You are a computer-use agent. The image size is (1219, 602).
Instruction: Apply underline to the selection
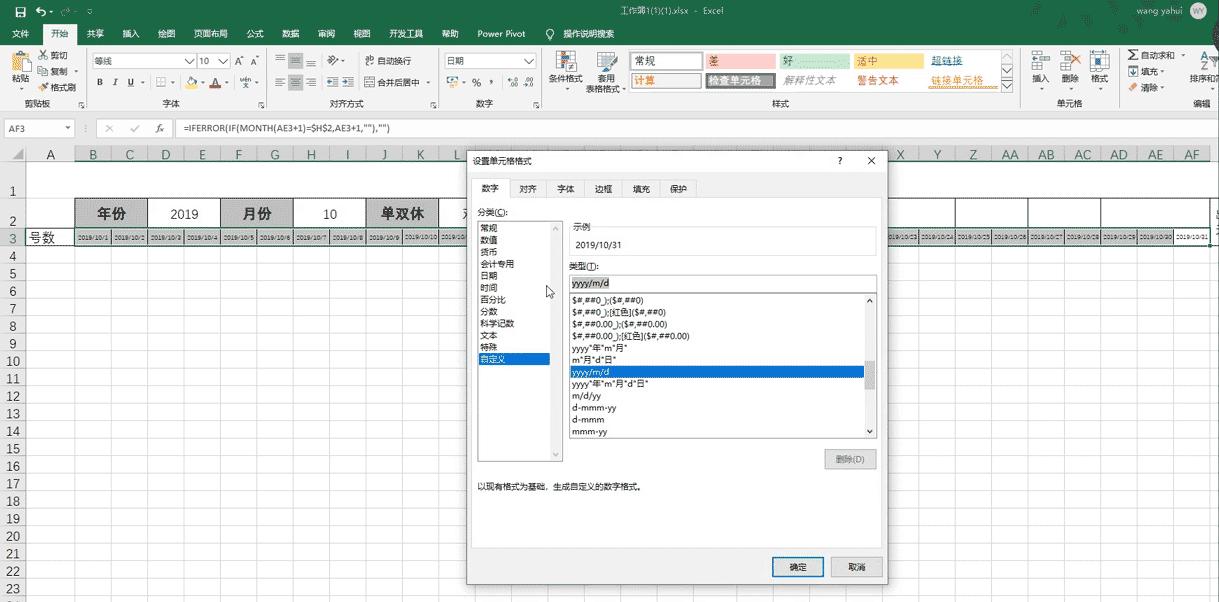pyautogui.click(x=131, y=82)
